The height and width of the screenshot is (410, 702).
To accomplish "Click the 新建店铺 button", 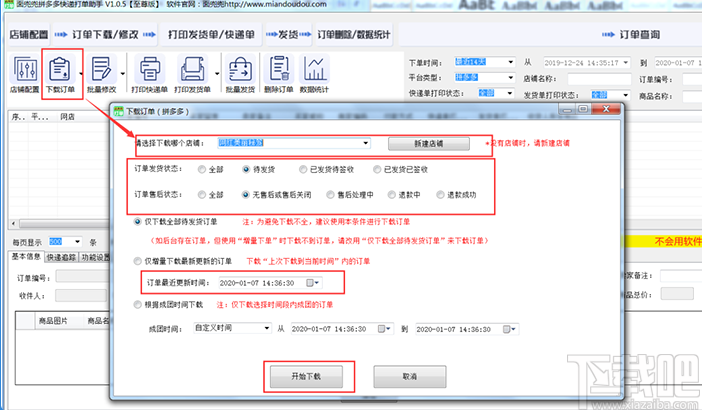I will pyautogui.click(x=429, y=144).
